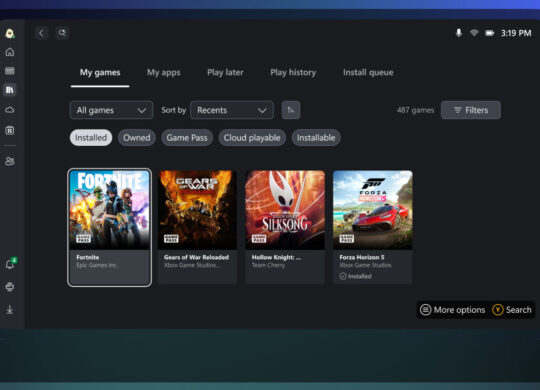The image size is (540, 390).
Task: Select the Hollow Knight Silksong card
Action: click(285, 227)
